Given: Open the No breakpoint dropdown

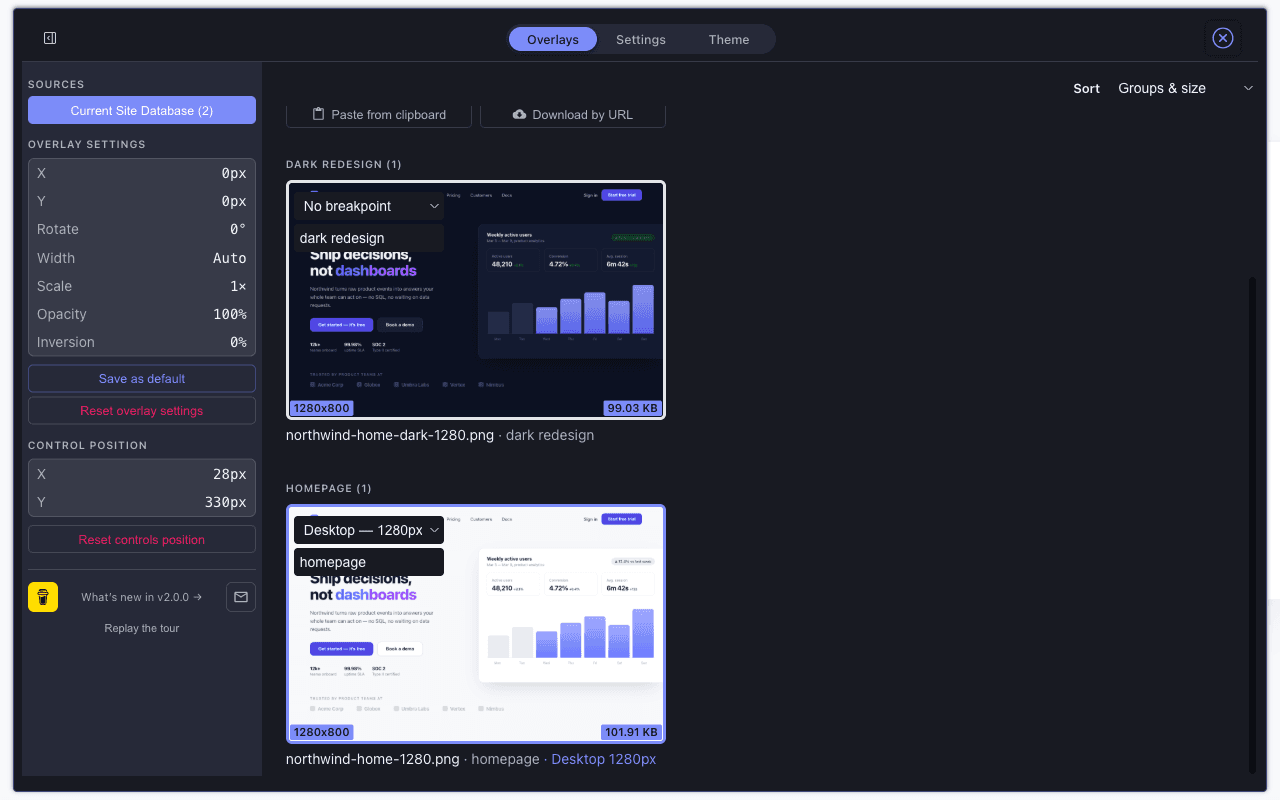Looking at the screenshot, I should click(369, 206).
